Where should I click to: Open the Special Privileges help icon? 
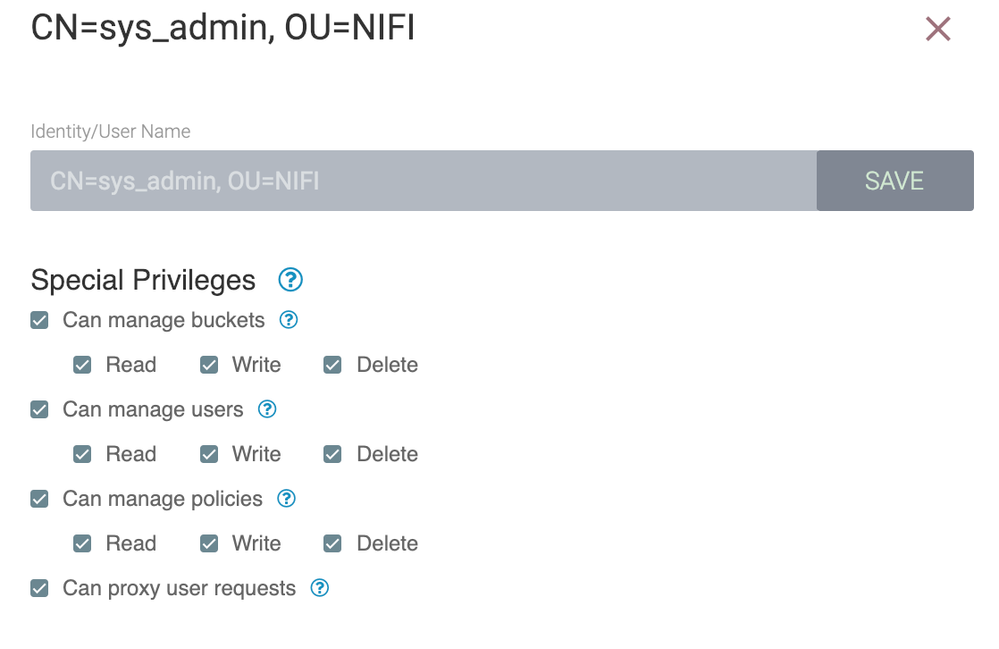pos(290,280)
